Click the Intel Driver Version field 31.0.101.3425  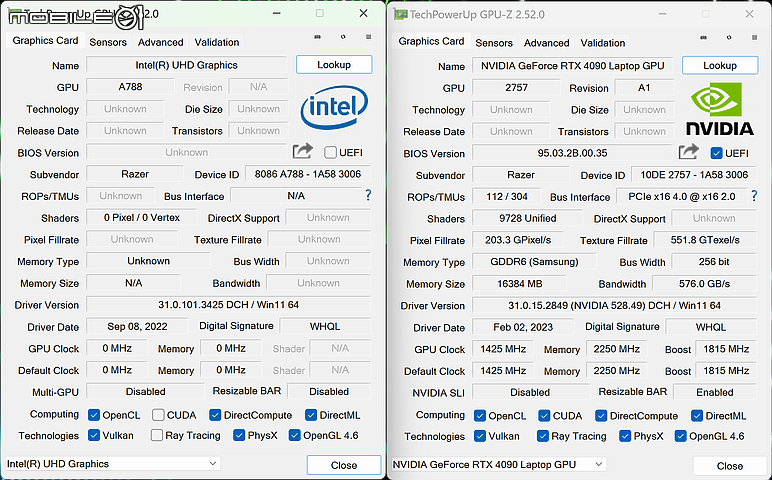[x=228, y=305]
